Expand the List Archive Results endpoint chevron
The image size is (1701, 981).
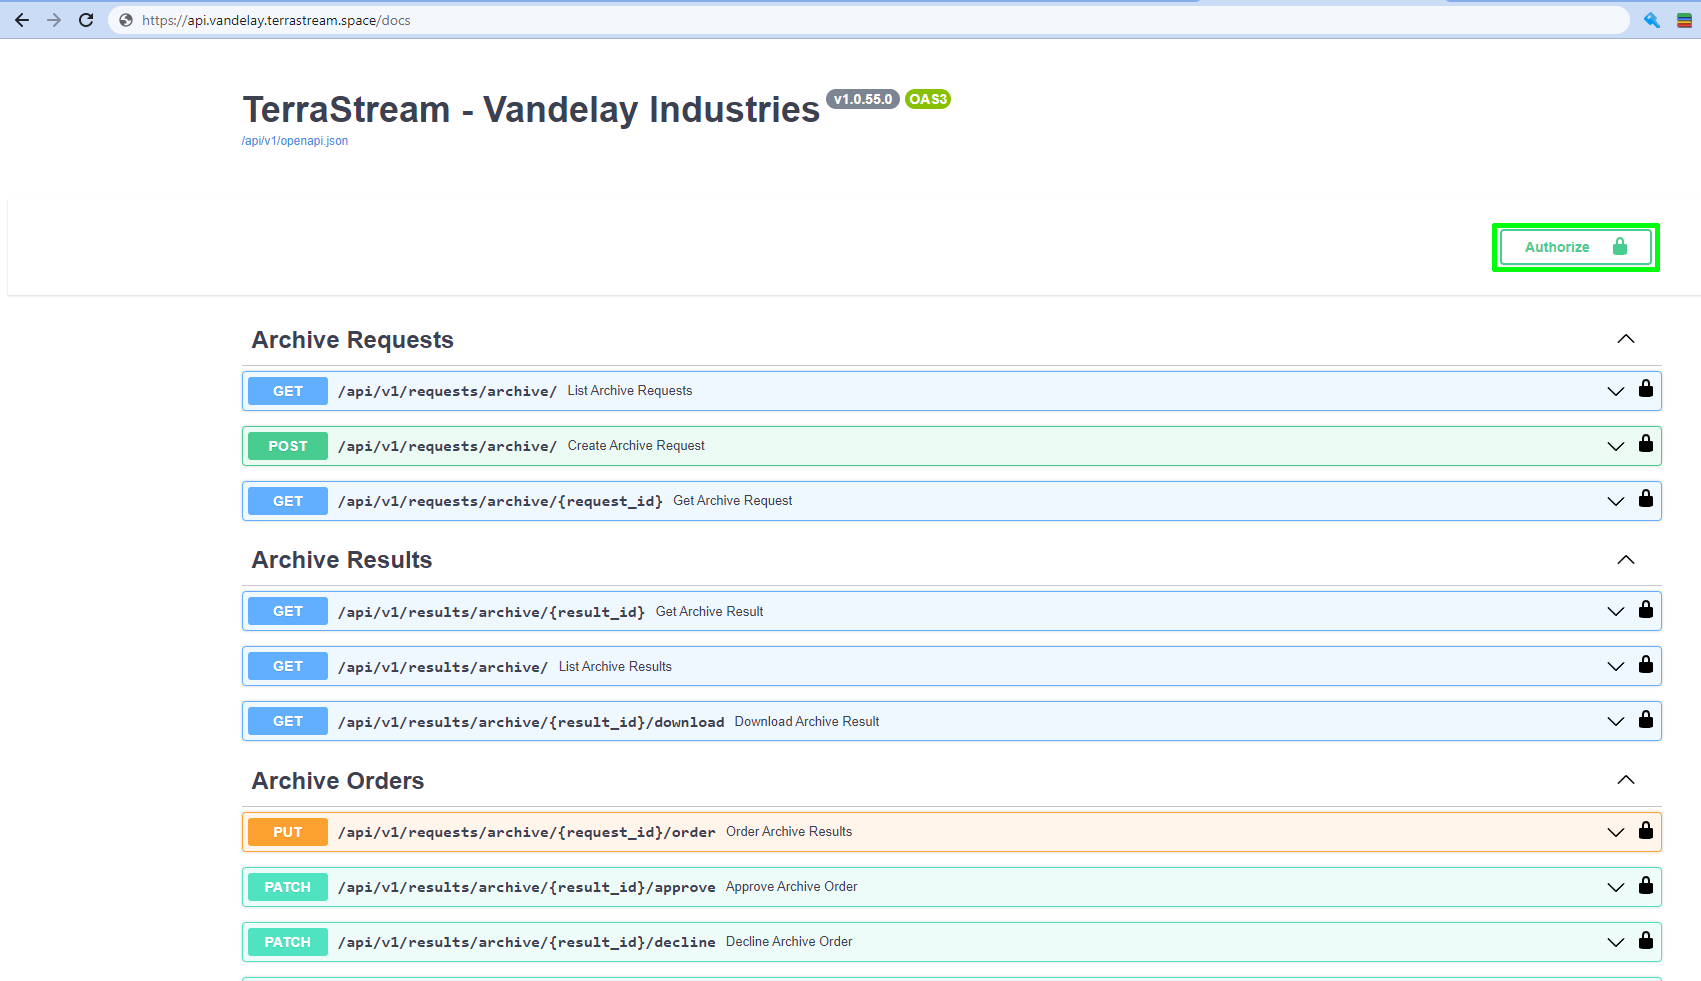[1616, 666]
